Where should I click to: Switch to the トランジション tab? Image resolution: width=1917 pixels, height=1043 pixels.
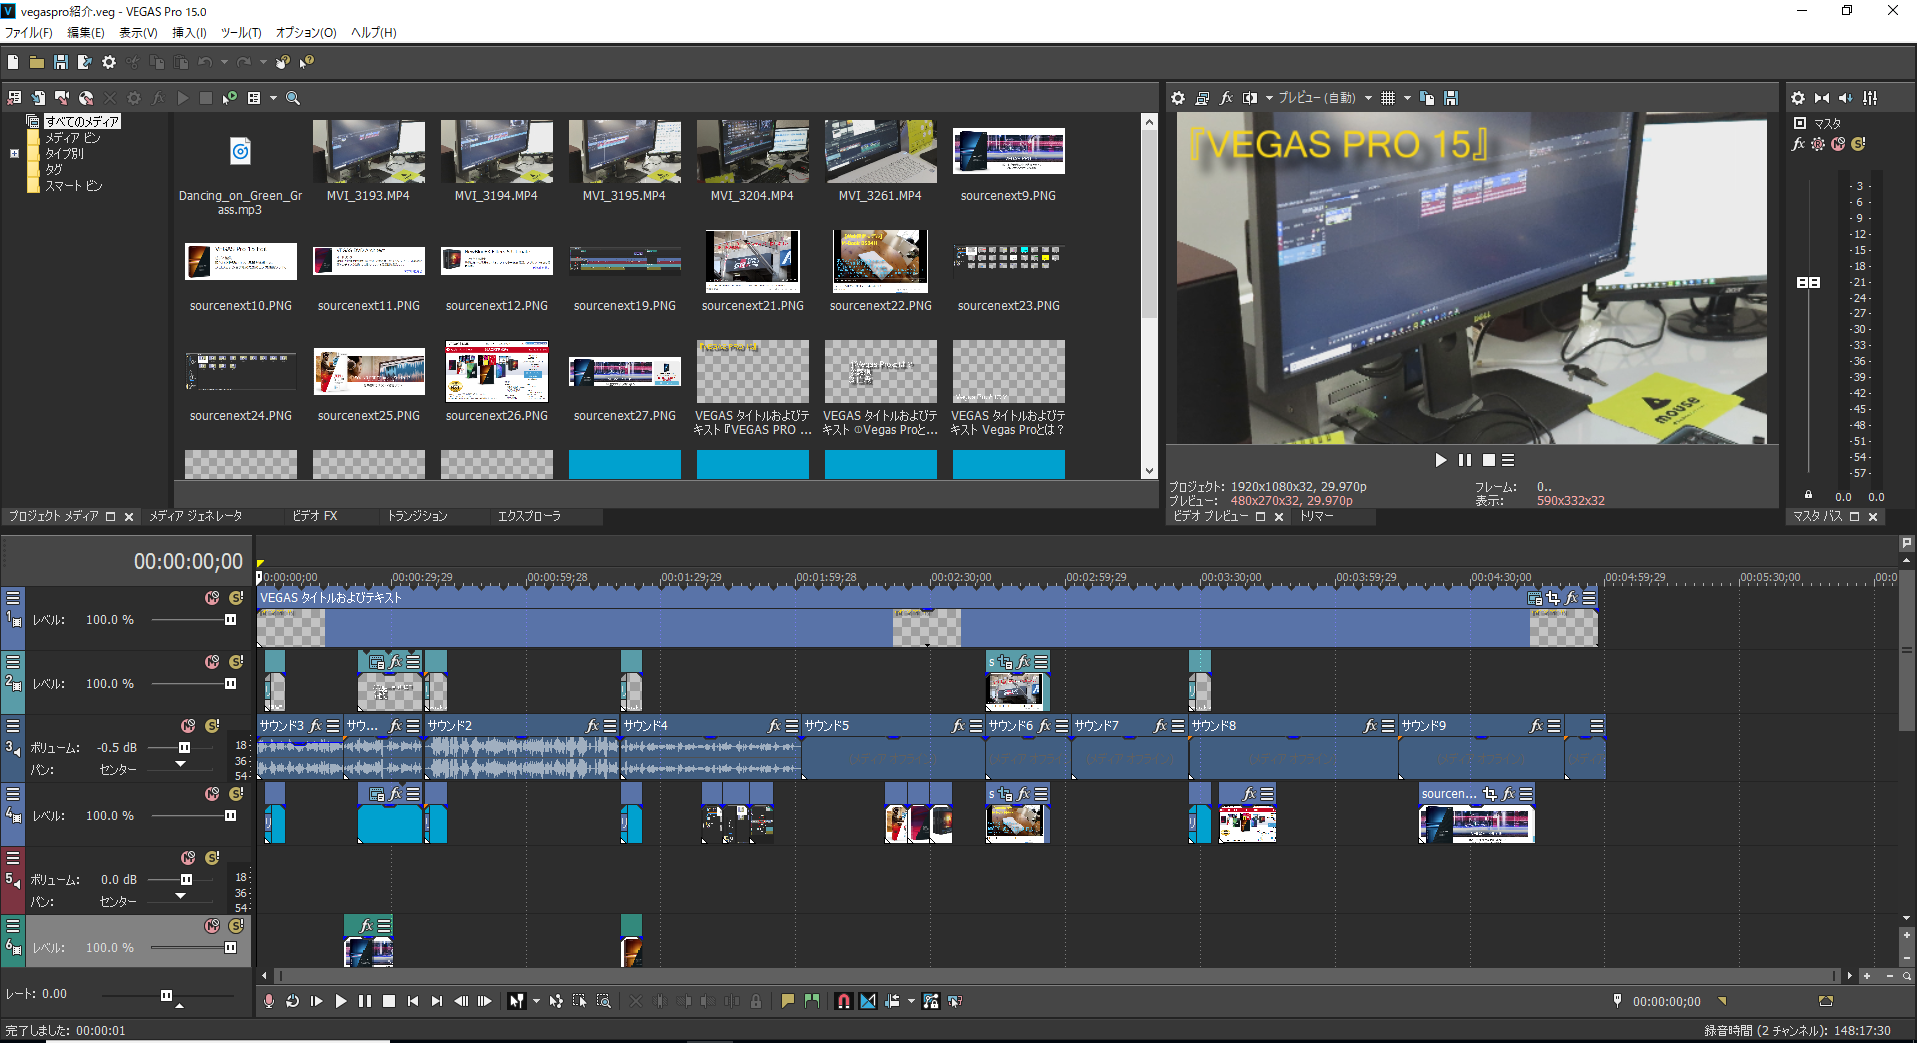[x=417, y=516]
